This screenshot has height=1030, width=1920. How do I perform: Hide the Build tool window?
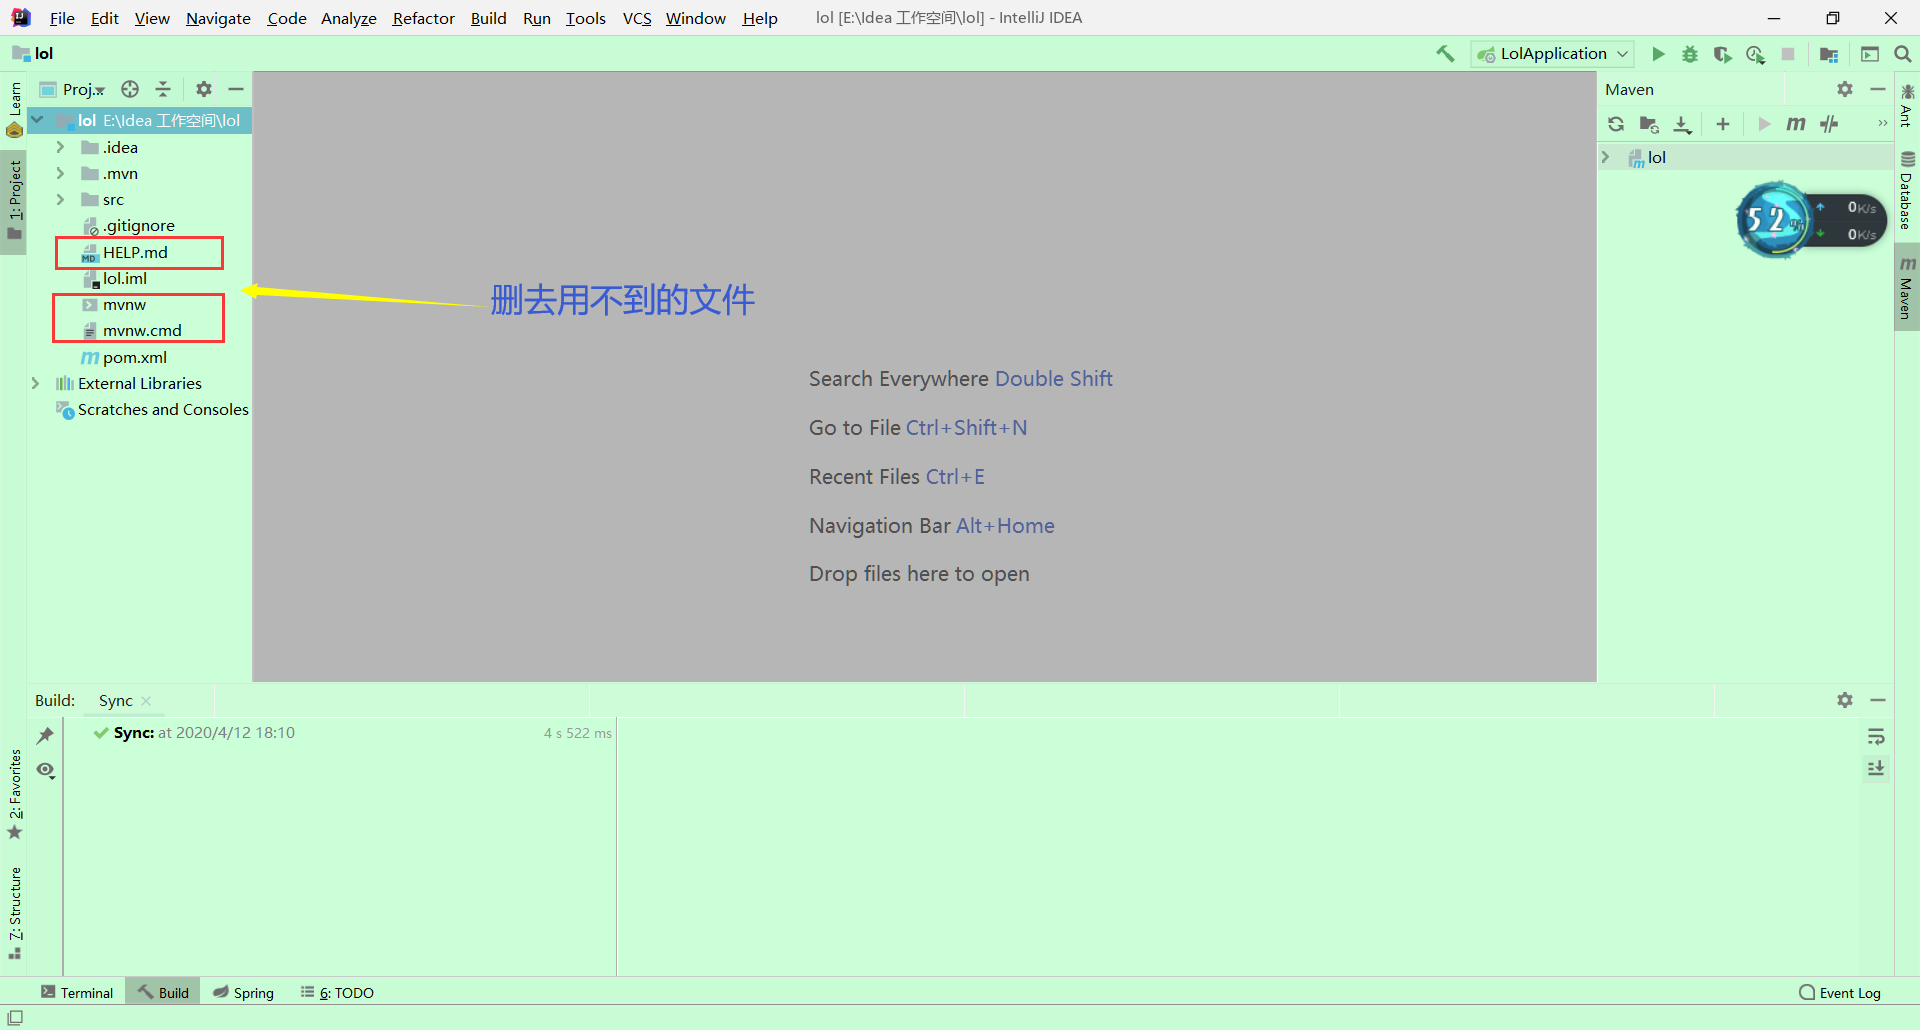pos(1878,700)
